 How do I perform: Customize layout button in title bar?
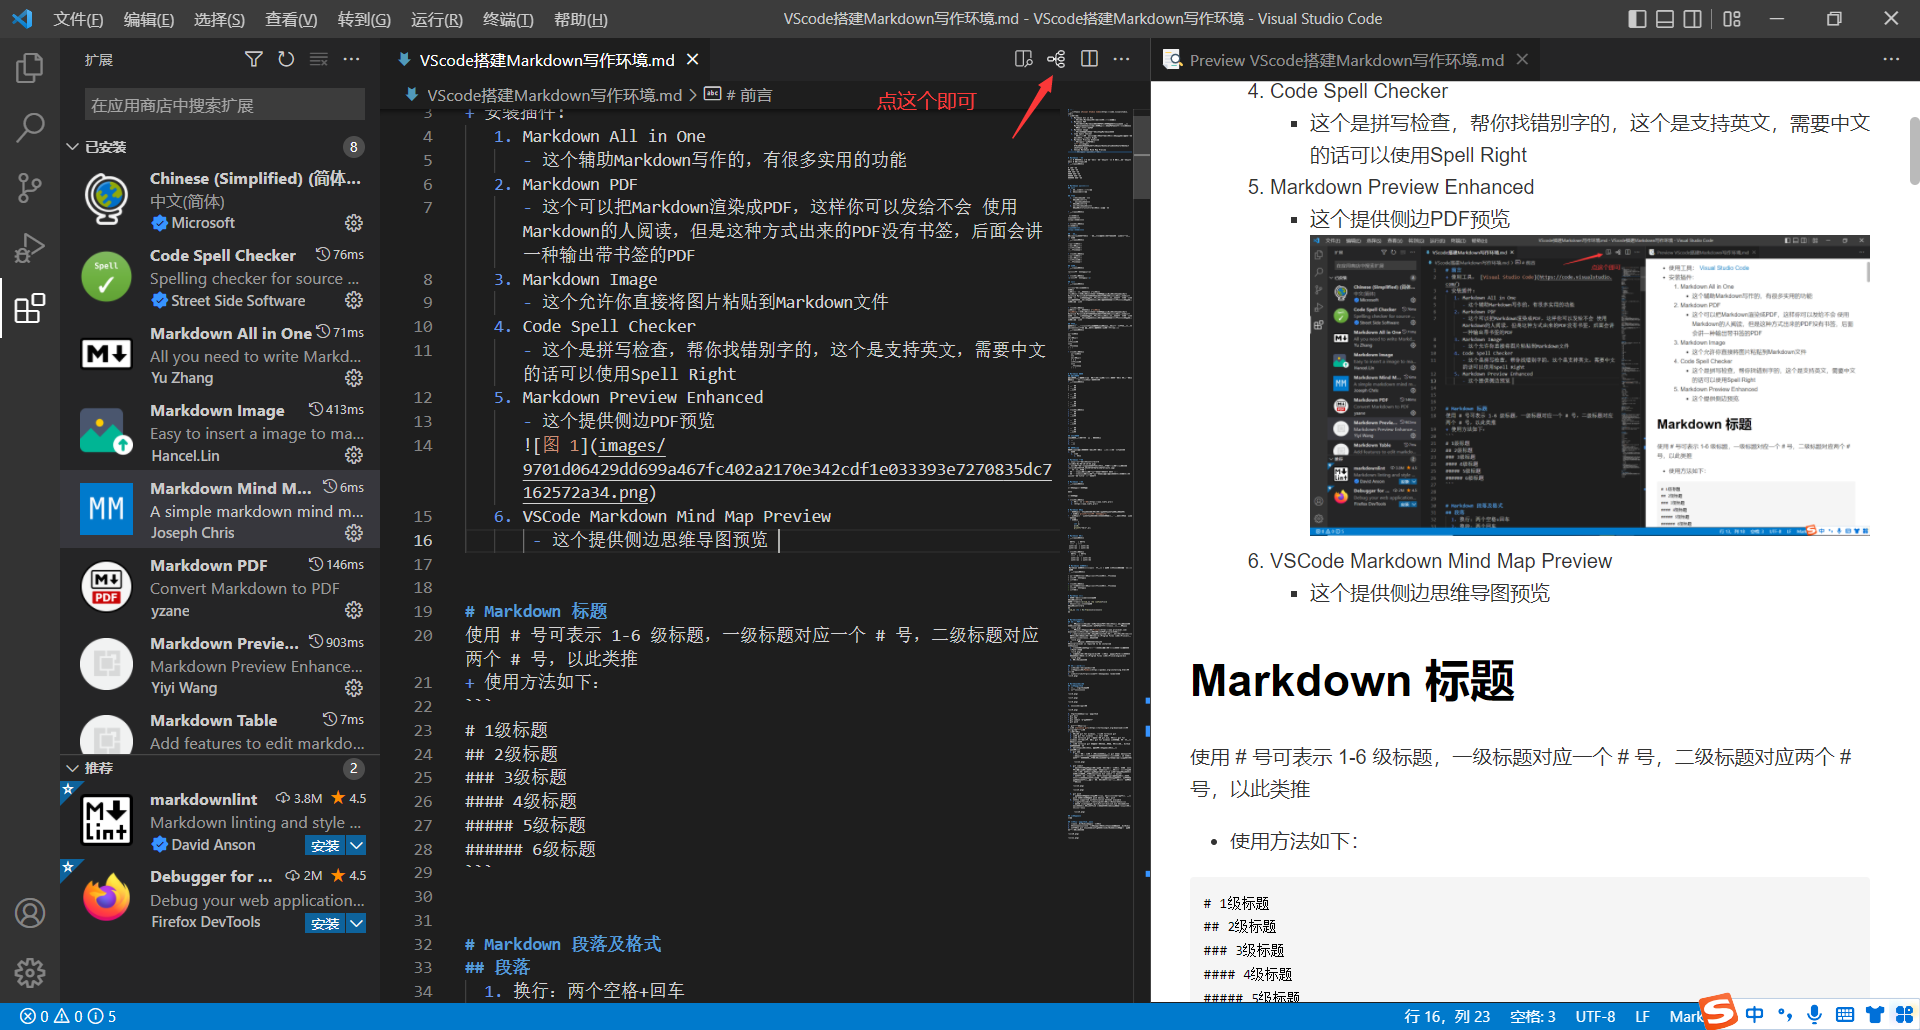(1732, 19)
